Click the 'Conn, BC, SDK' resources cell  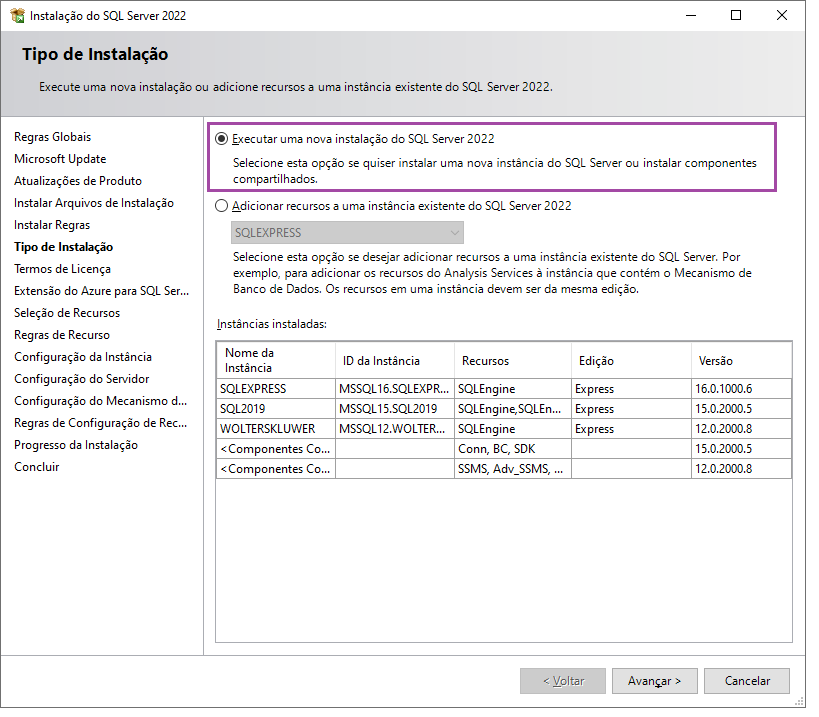point(513,449)
